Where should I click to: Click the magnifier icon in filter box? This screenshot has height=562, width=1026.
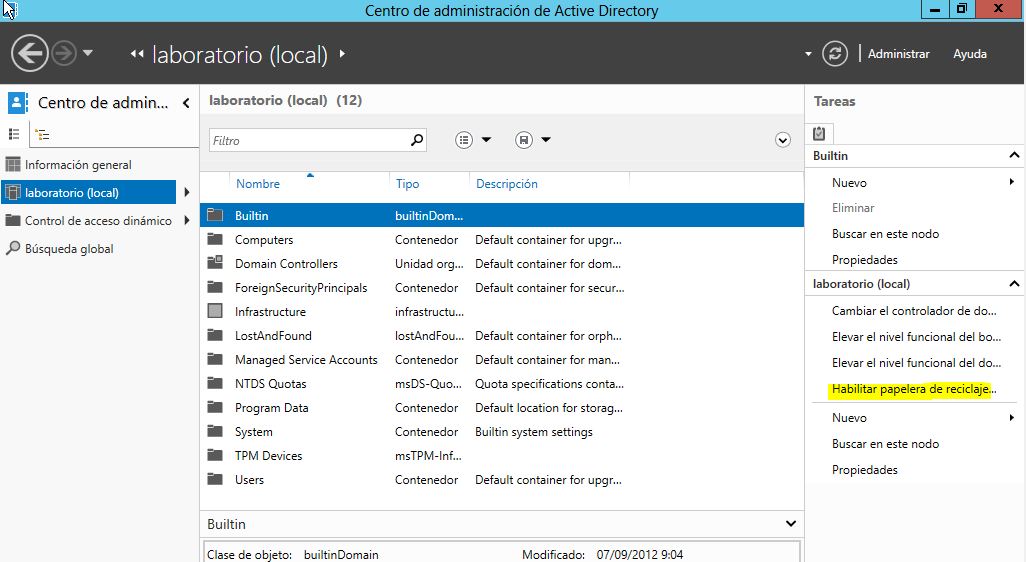coord(417,139)
